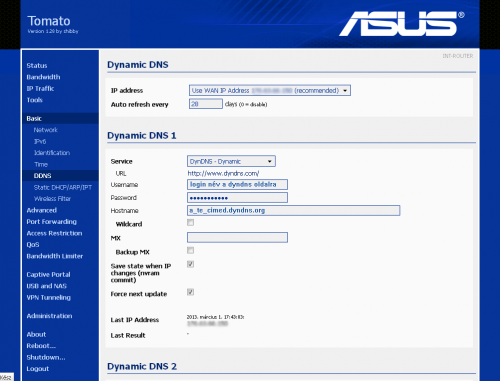Click the empty MX input field
The width and height of the screenshot is (500, 381).
tap(237, 237)
